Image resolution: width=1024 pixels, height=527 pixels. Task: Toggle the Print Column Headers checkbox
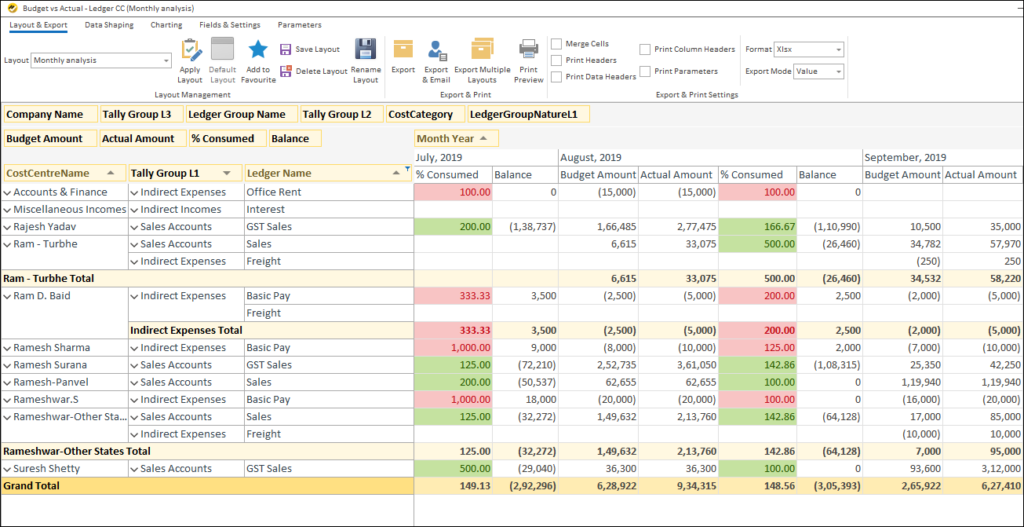(x=645, y=49)
